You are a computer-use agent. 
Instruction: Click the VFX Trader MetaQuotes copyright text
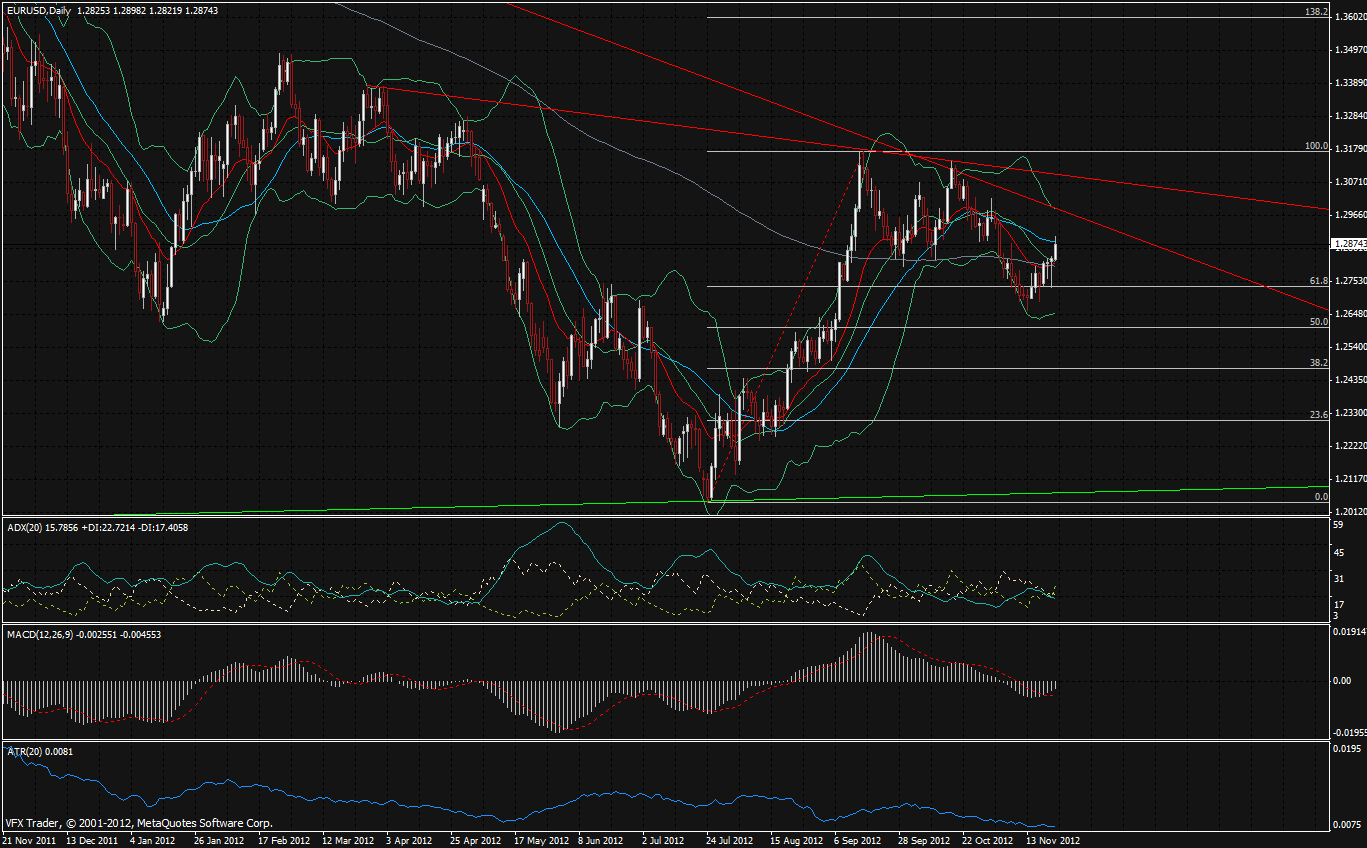pyautogui.click(x=138, y=825)
